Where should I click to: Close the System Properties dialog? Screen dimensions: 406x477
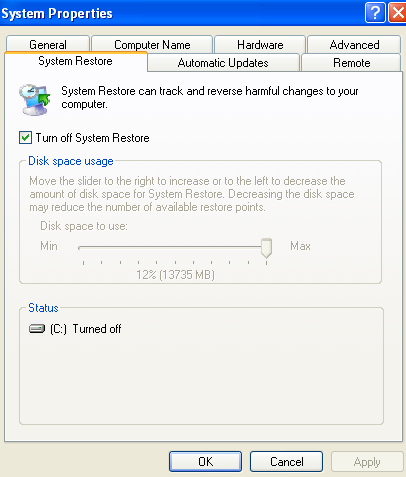click(398, 13)
